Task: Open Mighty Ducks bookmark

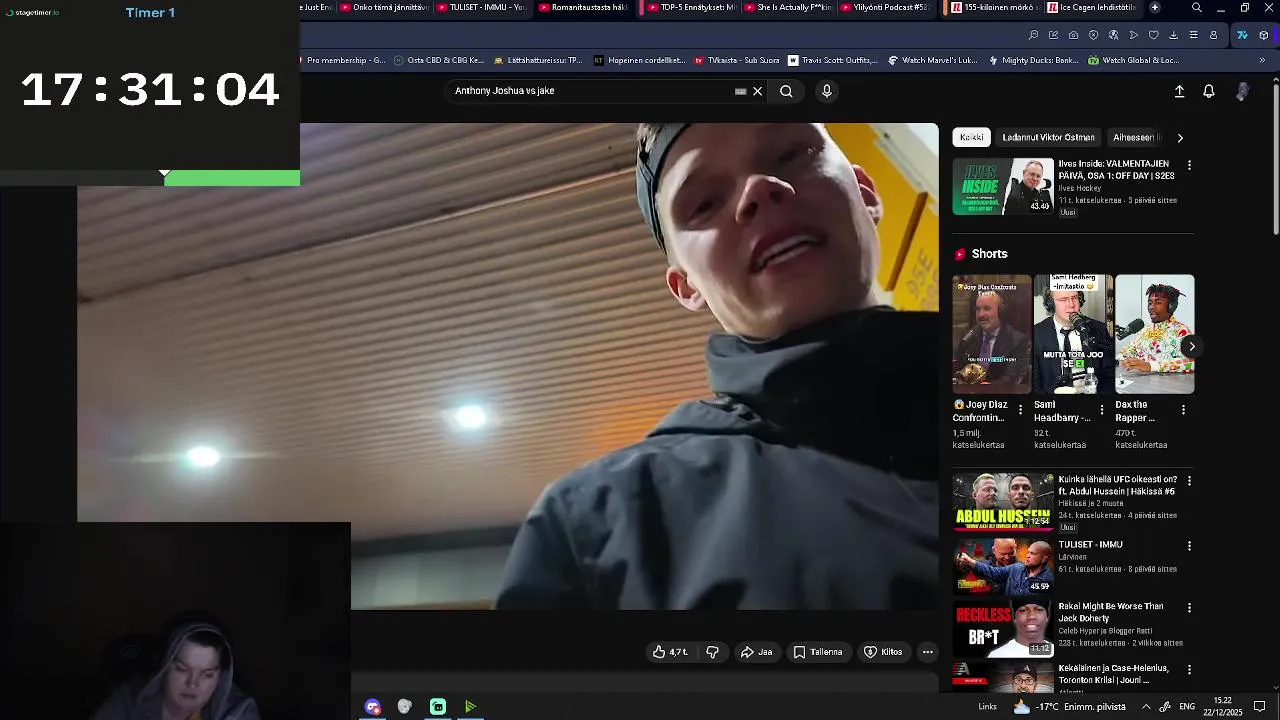Action: click(1033, 60)
